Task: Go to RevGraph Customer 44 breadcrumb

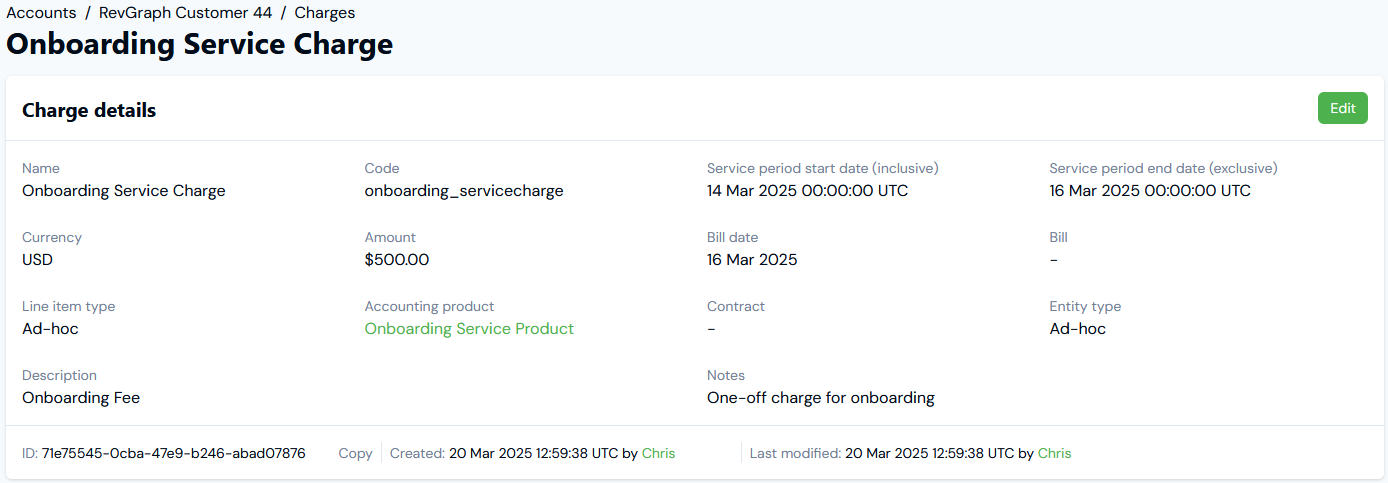Action: coord(185,13)
